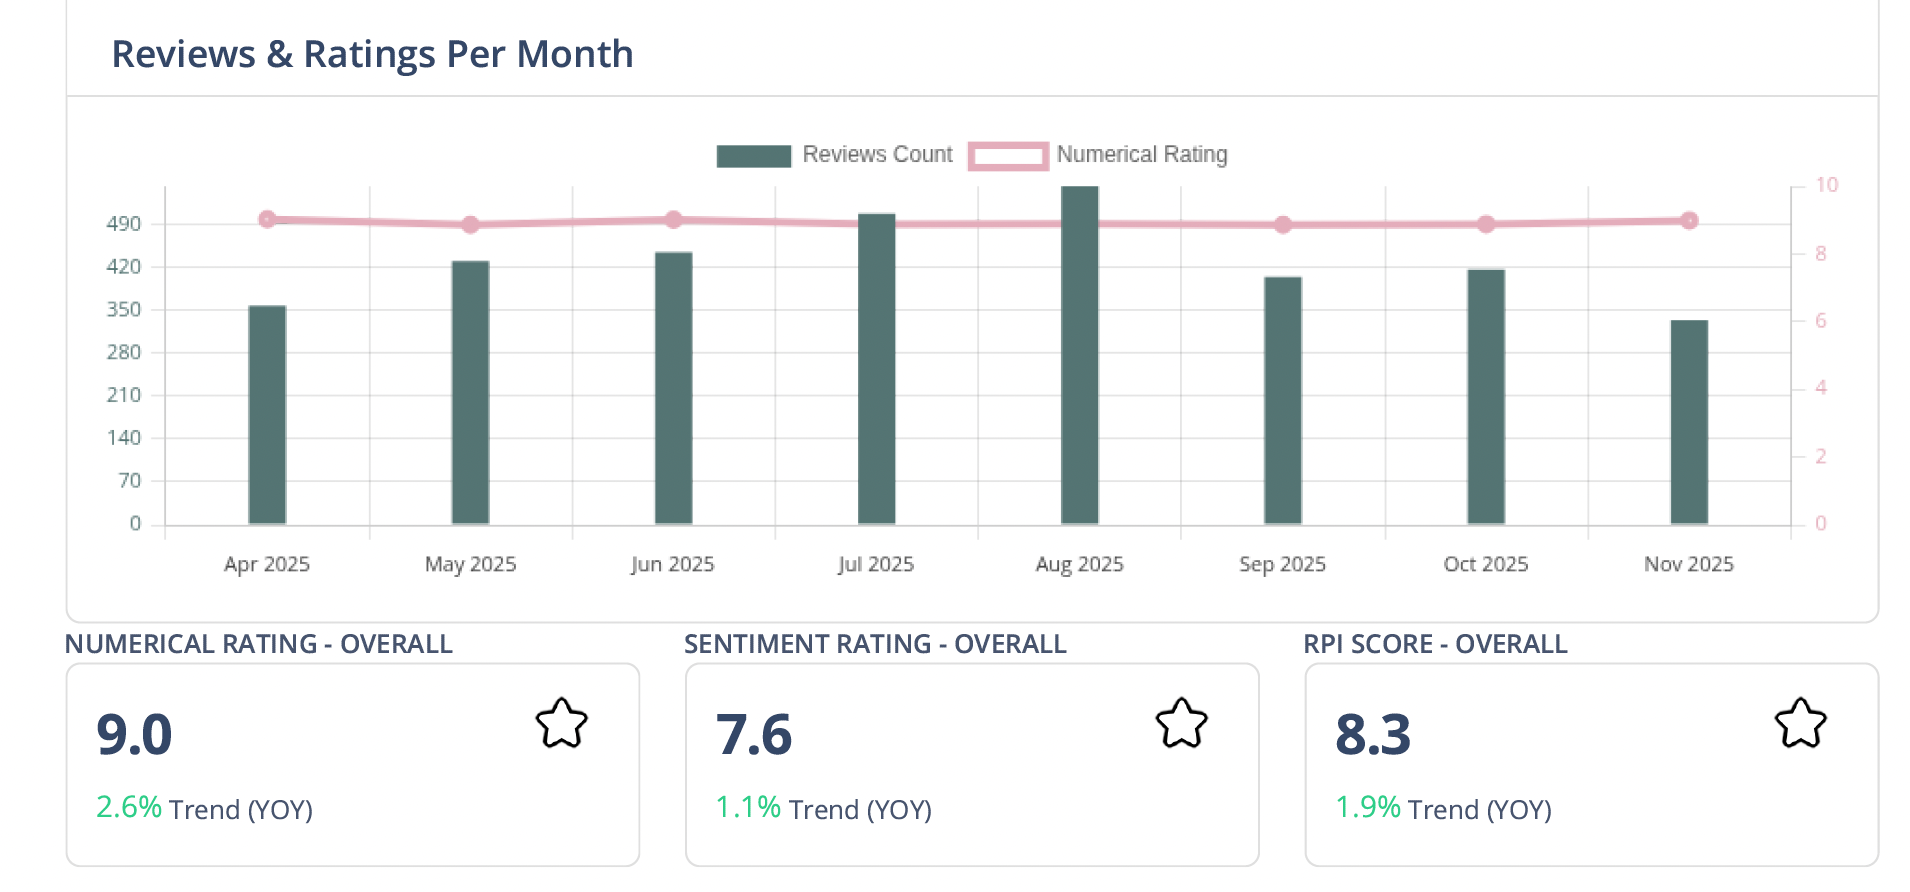This screenshot has height=892, width=1910.
Task: Click the Numerical Rating pink legend swatch
Action: click(1008, 156)
